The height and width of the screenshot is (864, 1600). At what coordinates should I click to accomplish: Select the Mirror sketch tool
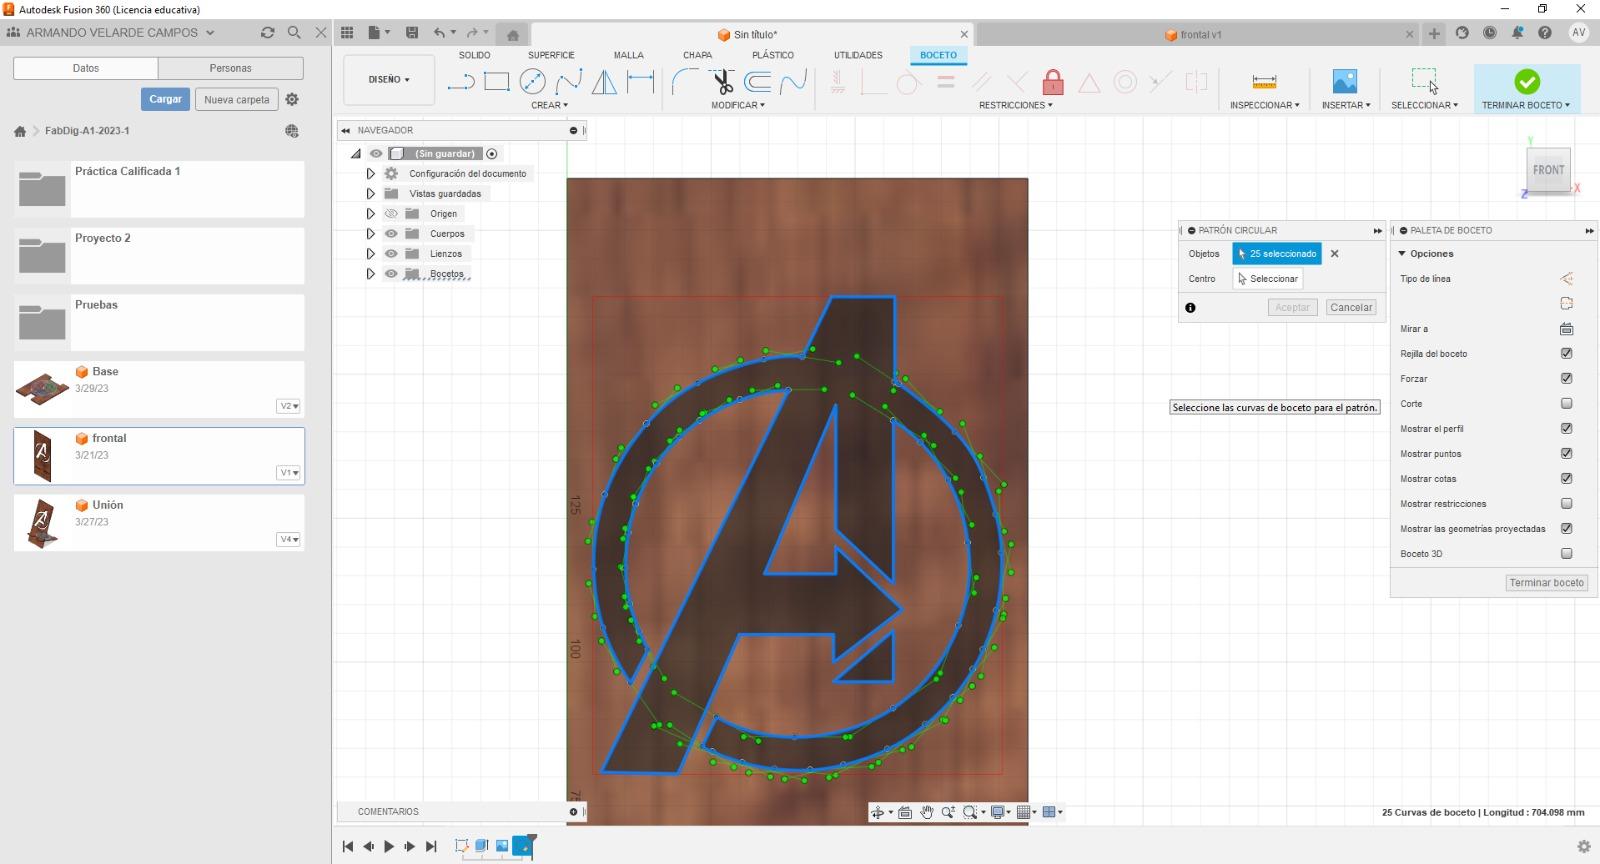click(x=604, y=82)
